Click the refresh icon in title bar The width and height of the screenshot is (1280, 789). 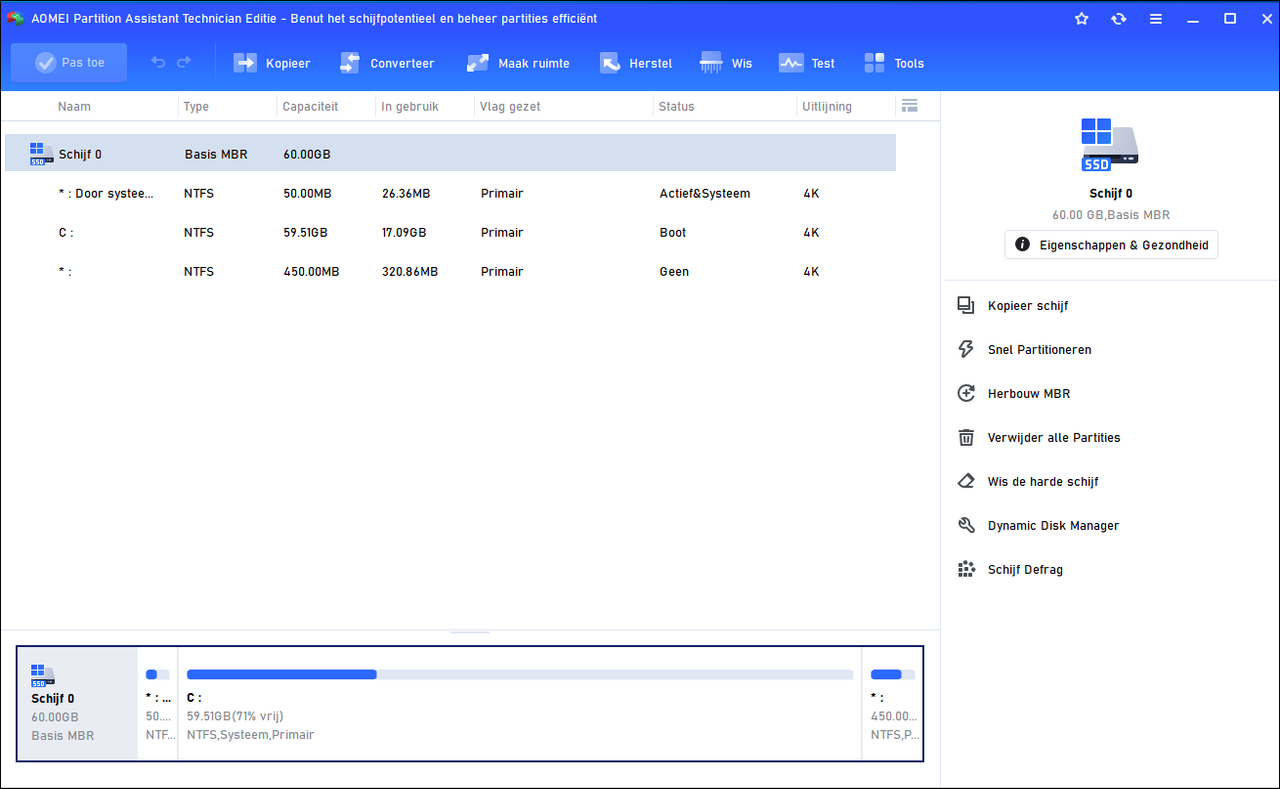1118,18
